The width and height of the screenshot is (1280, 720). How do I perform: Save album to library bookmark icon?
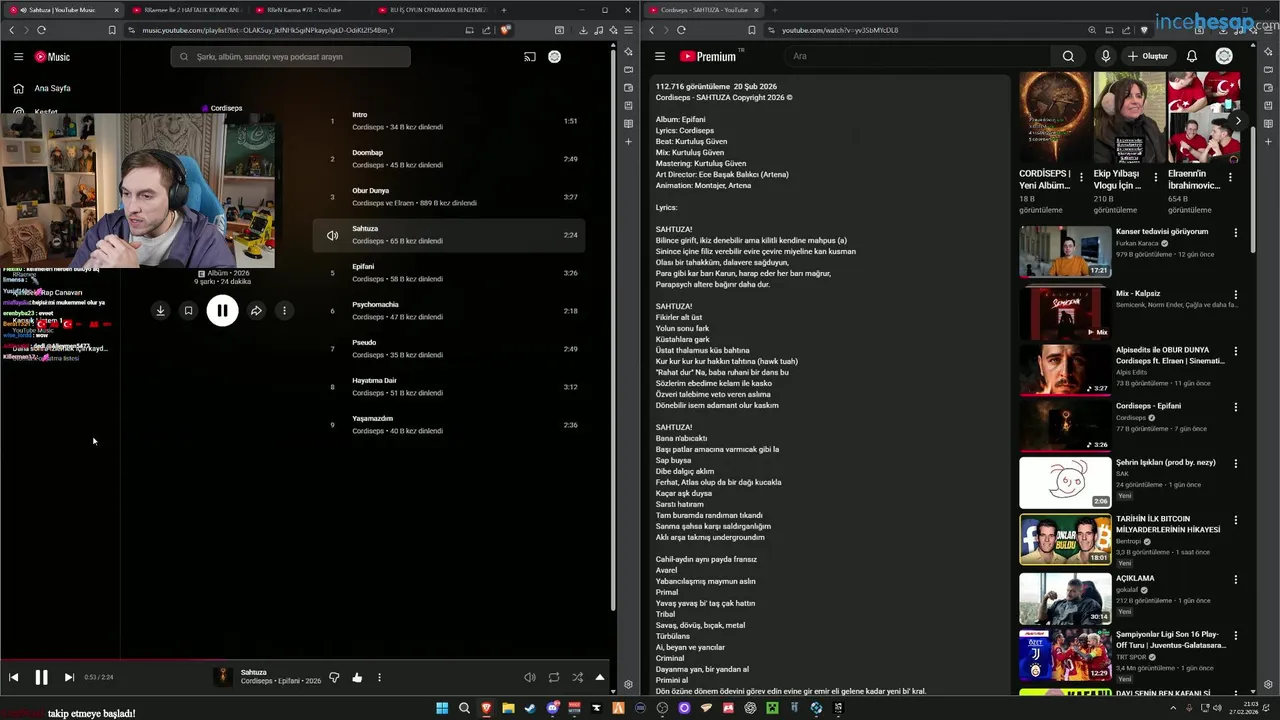coord(188,311)
